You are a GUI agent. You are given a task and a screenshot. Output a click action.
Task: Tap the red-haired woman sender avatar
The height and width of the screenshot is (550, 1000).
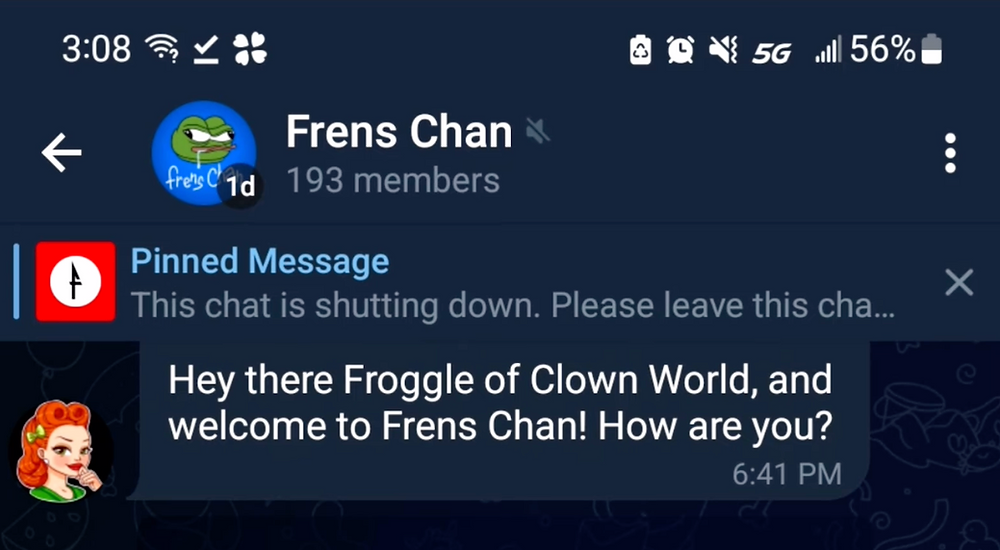click(x=61, y=451)
